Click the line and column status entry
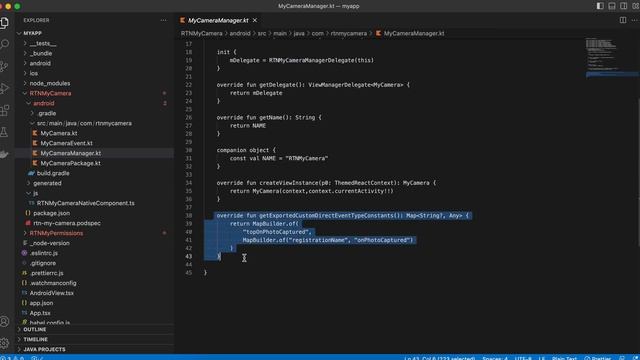Screen dimensions: 640x360 click(x=440, y=358)
